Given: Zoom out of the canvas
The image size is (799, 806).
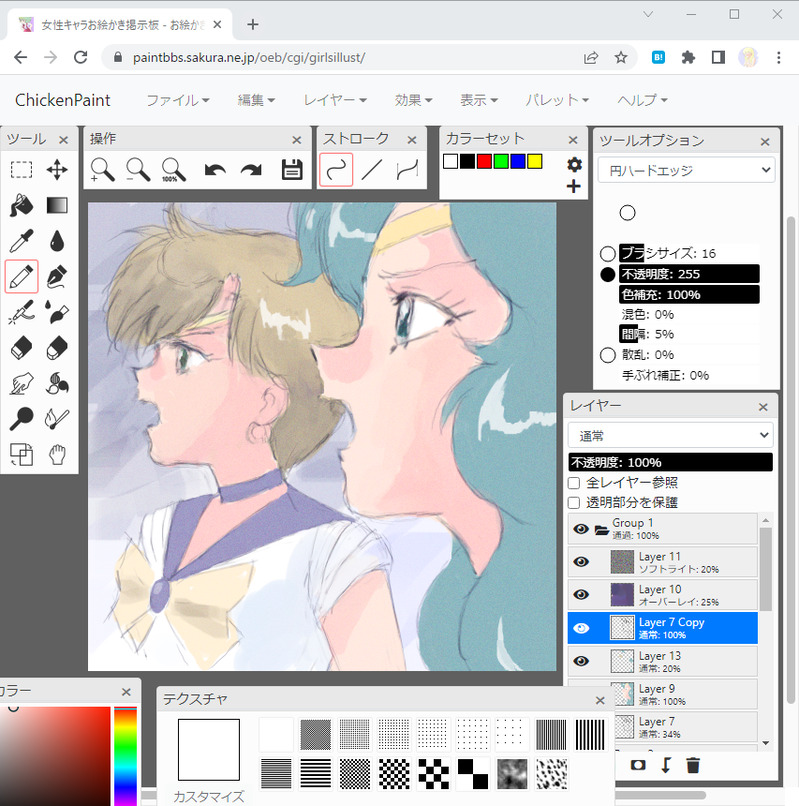Looking at the screenshot, I should [138, 170].
